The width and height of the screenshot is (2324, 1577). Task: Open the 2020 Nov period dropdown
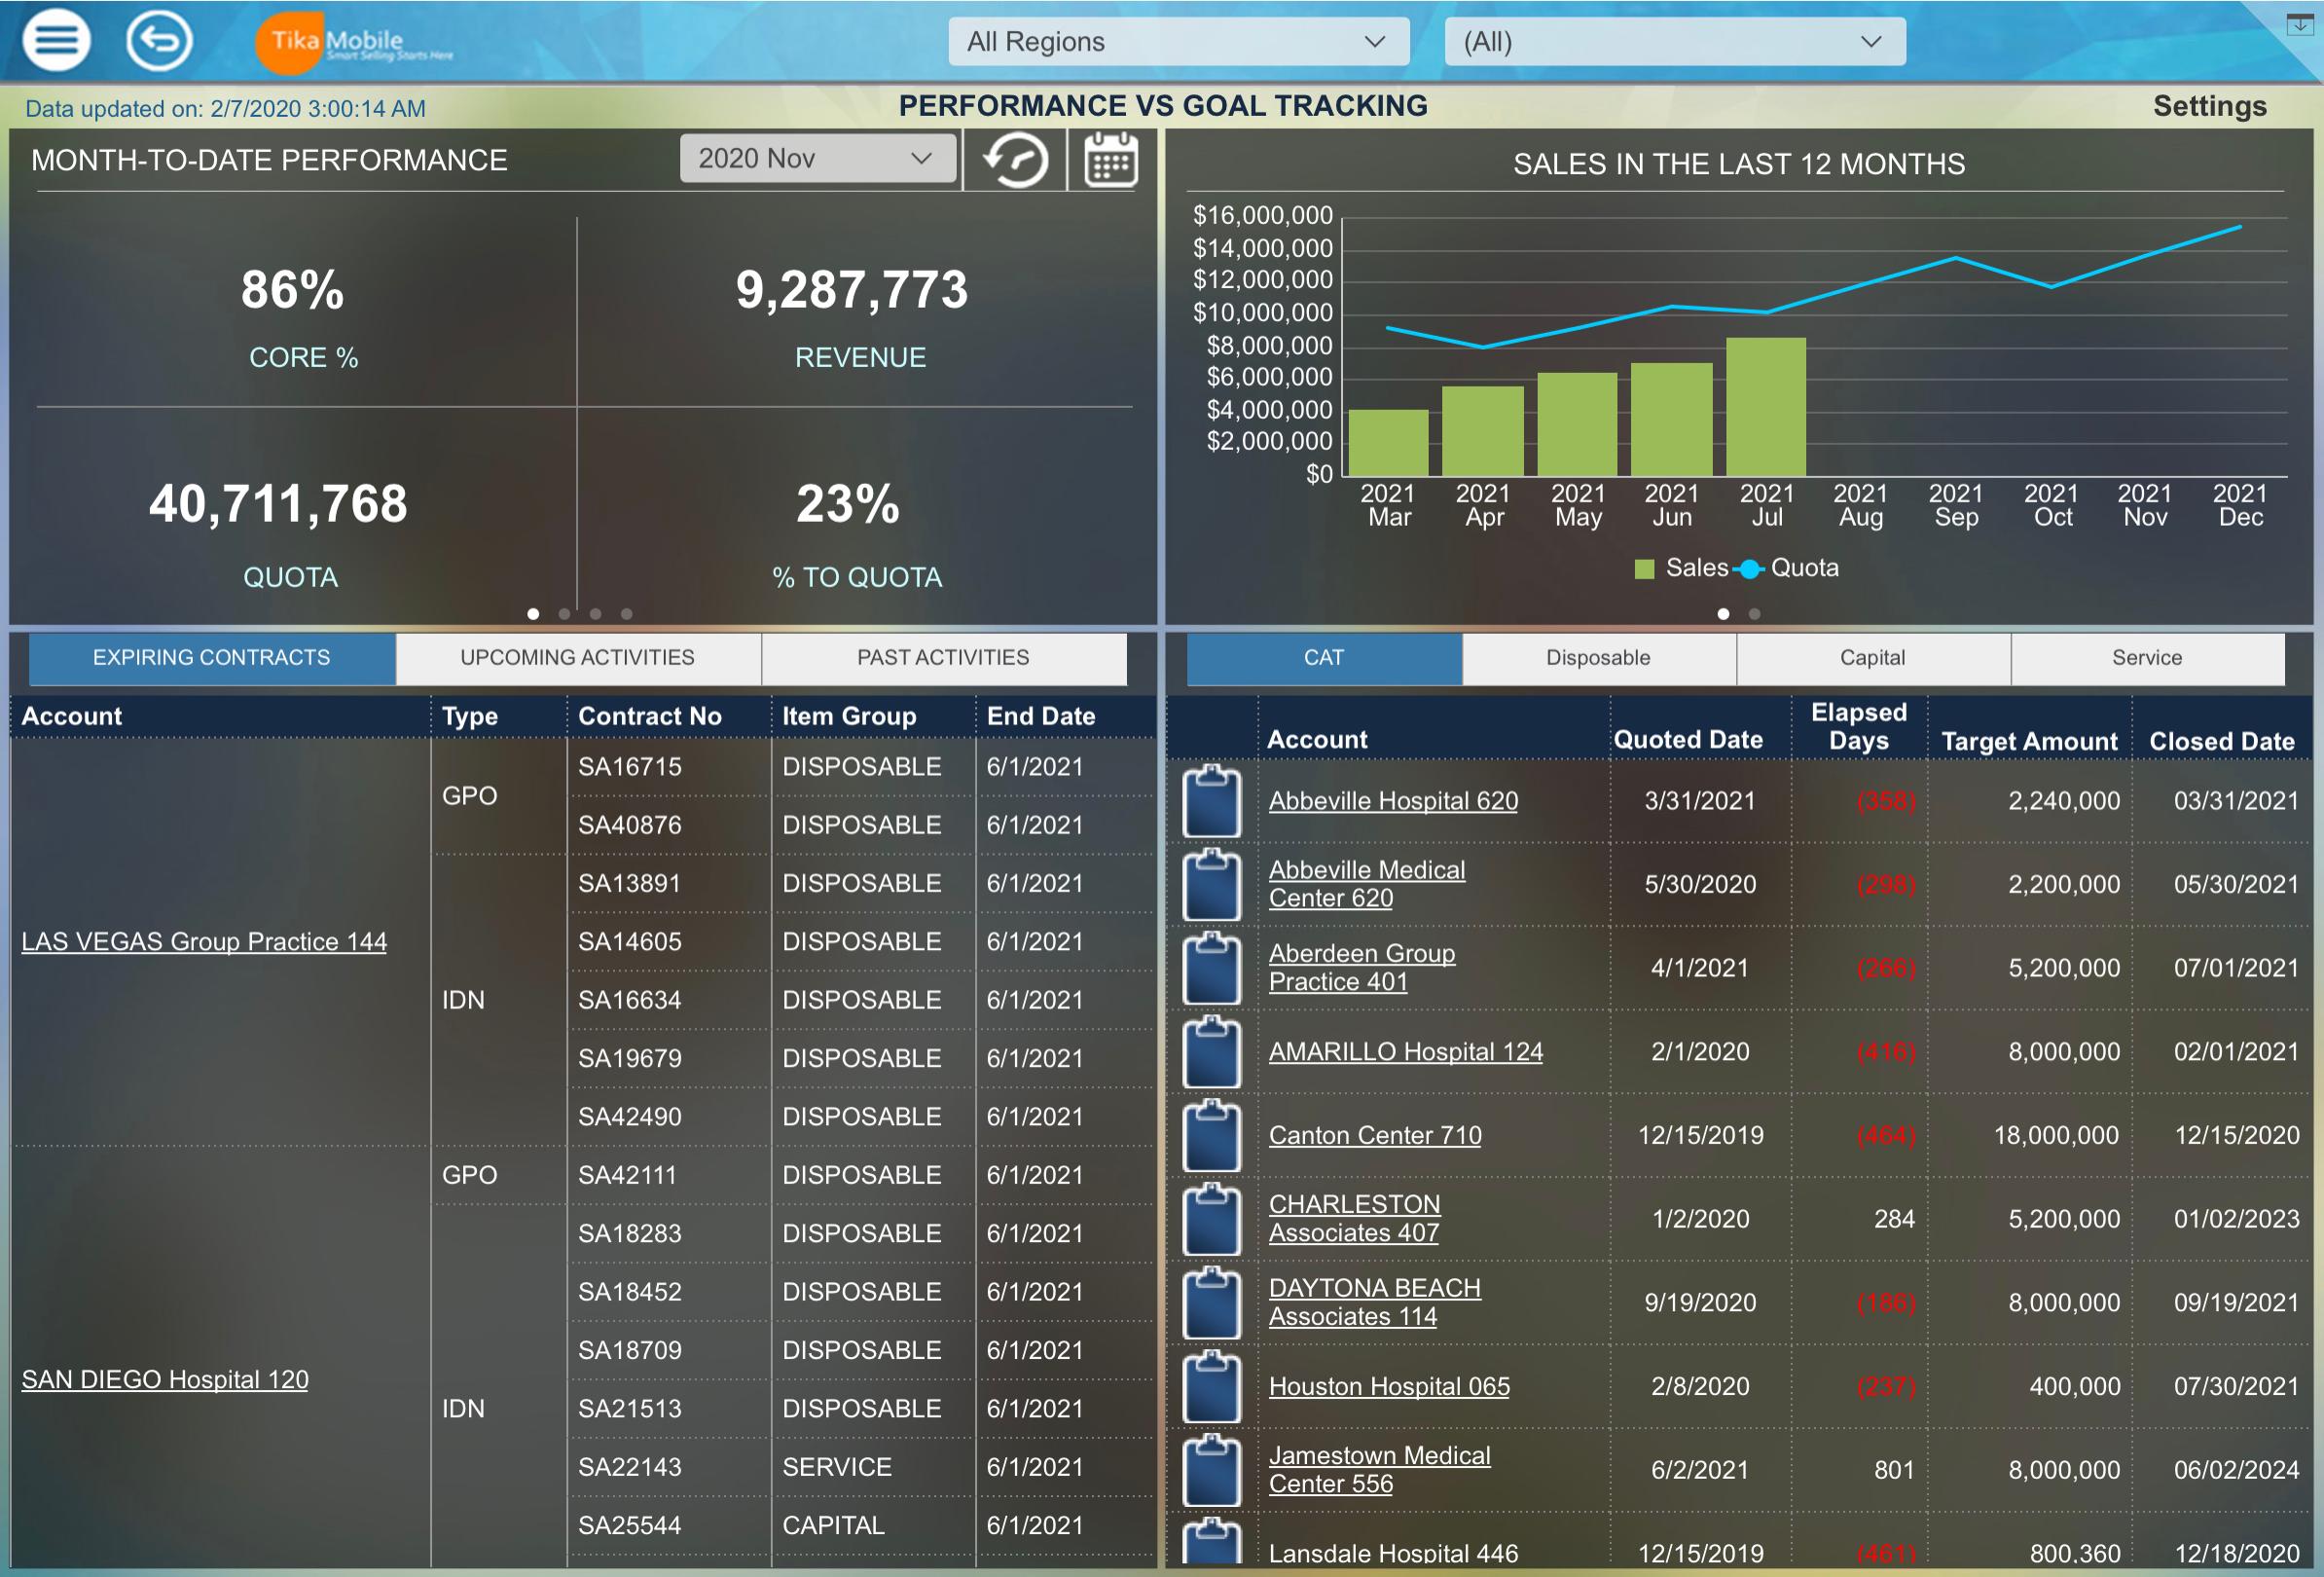pyautogui.click(x=817, y=158)
